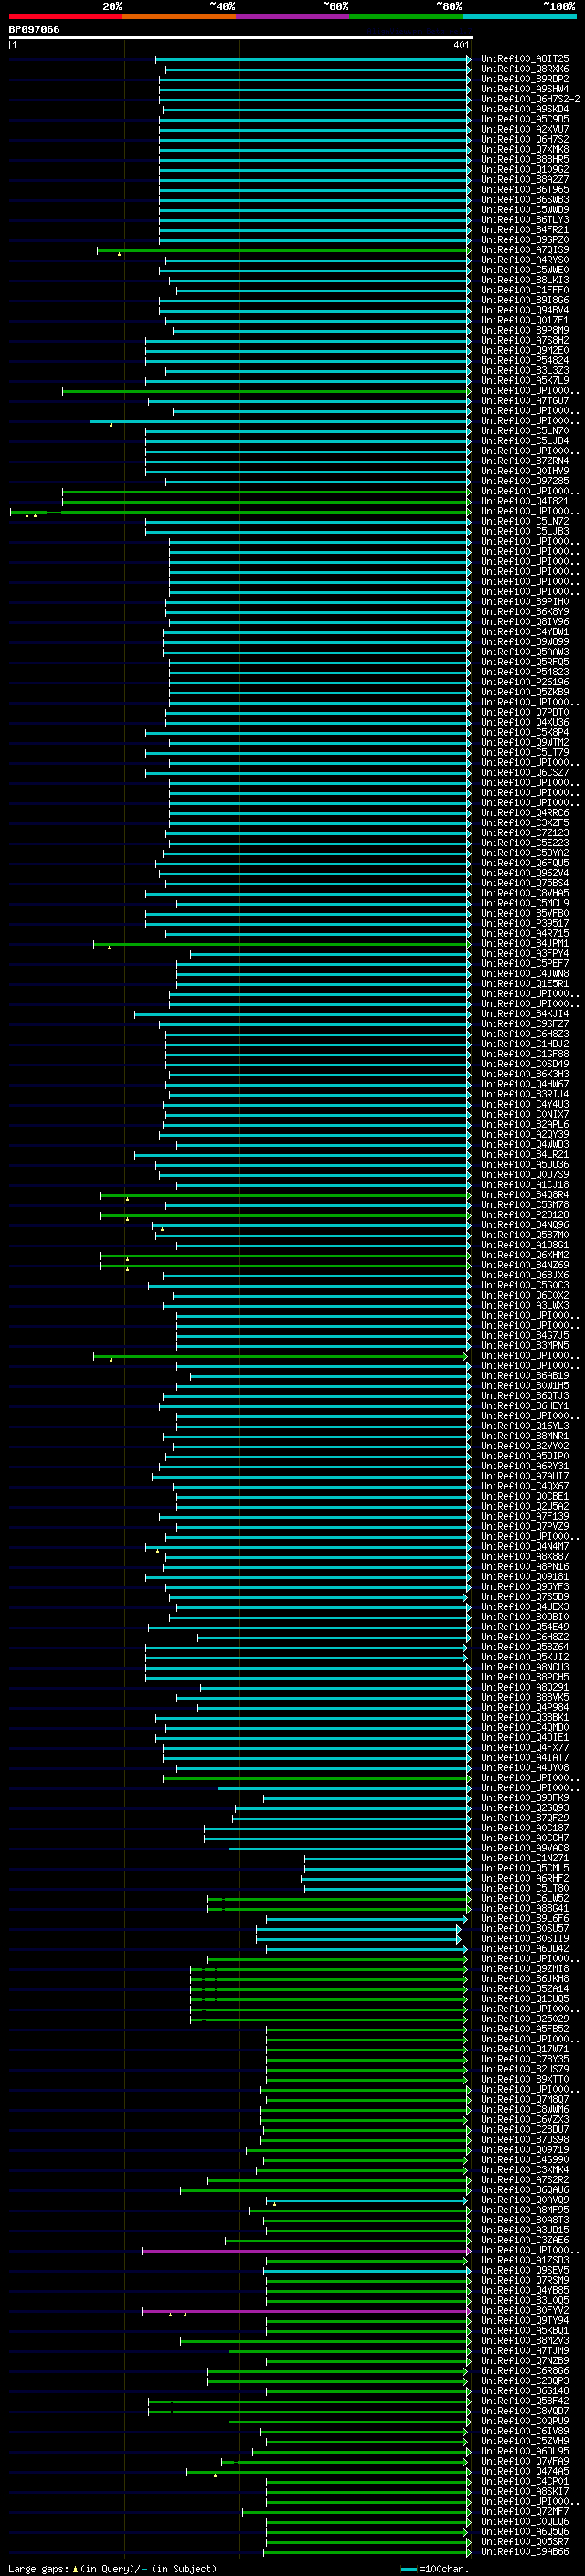Viewport: 585px width, 2576px height.
Task: Click the orange ~40% identity color band
Action: coord(179,16)
